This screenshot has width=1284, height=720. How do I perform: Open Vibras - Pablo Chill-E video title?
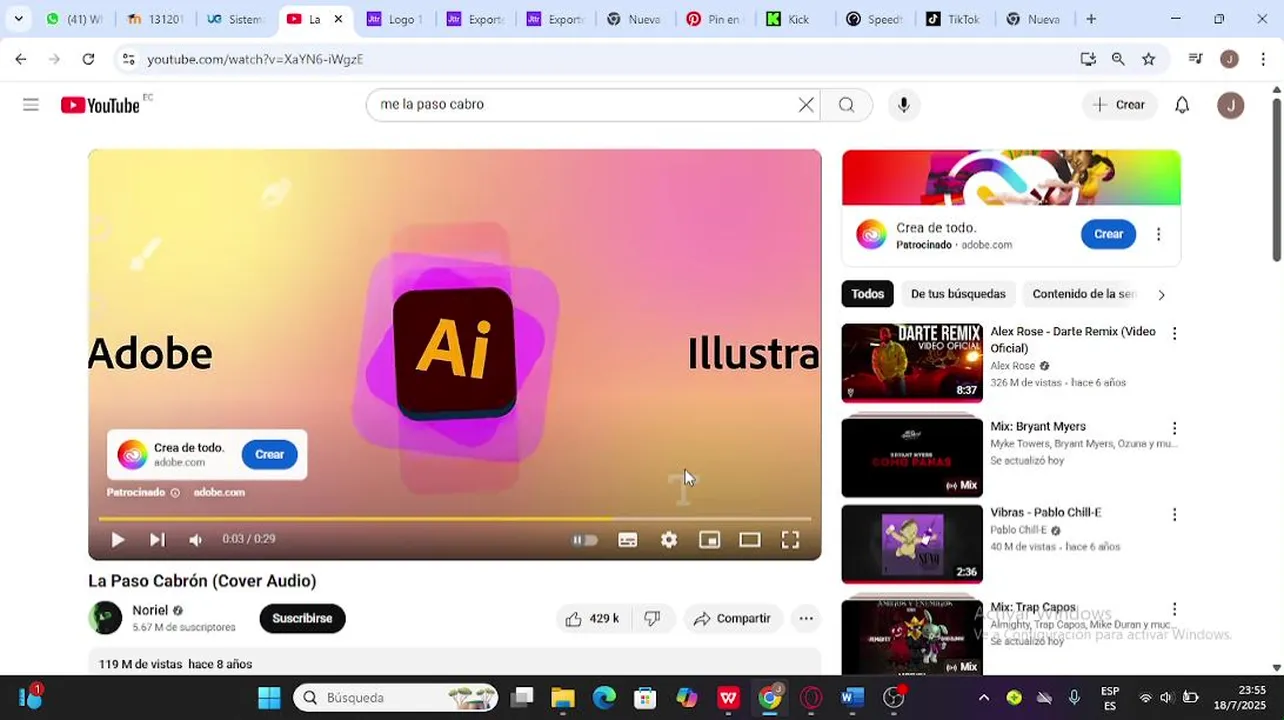(x=1045, y=512)
